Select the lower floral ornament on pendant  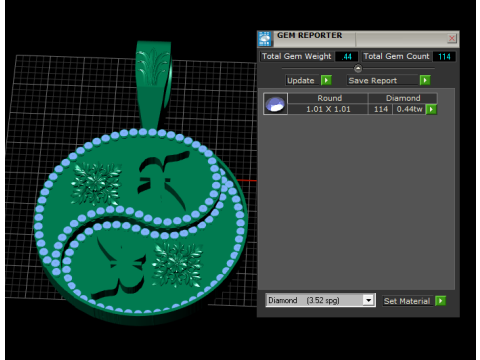coord(178,265)
